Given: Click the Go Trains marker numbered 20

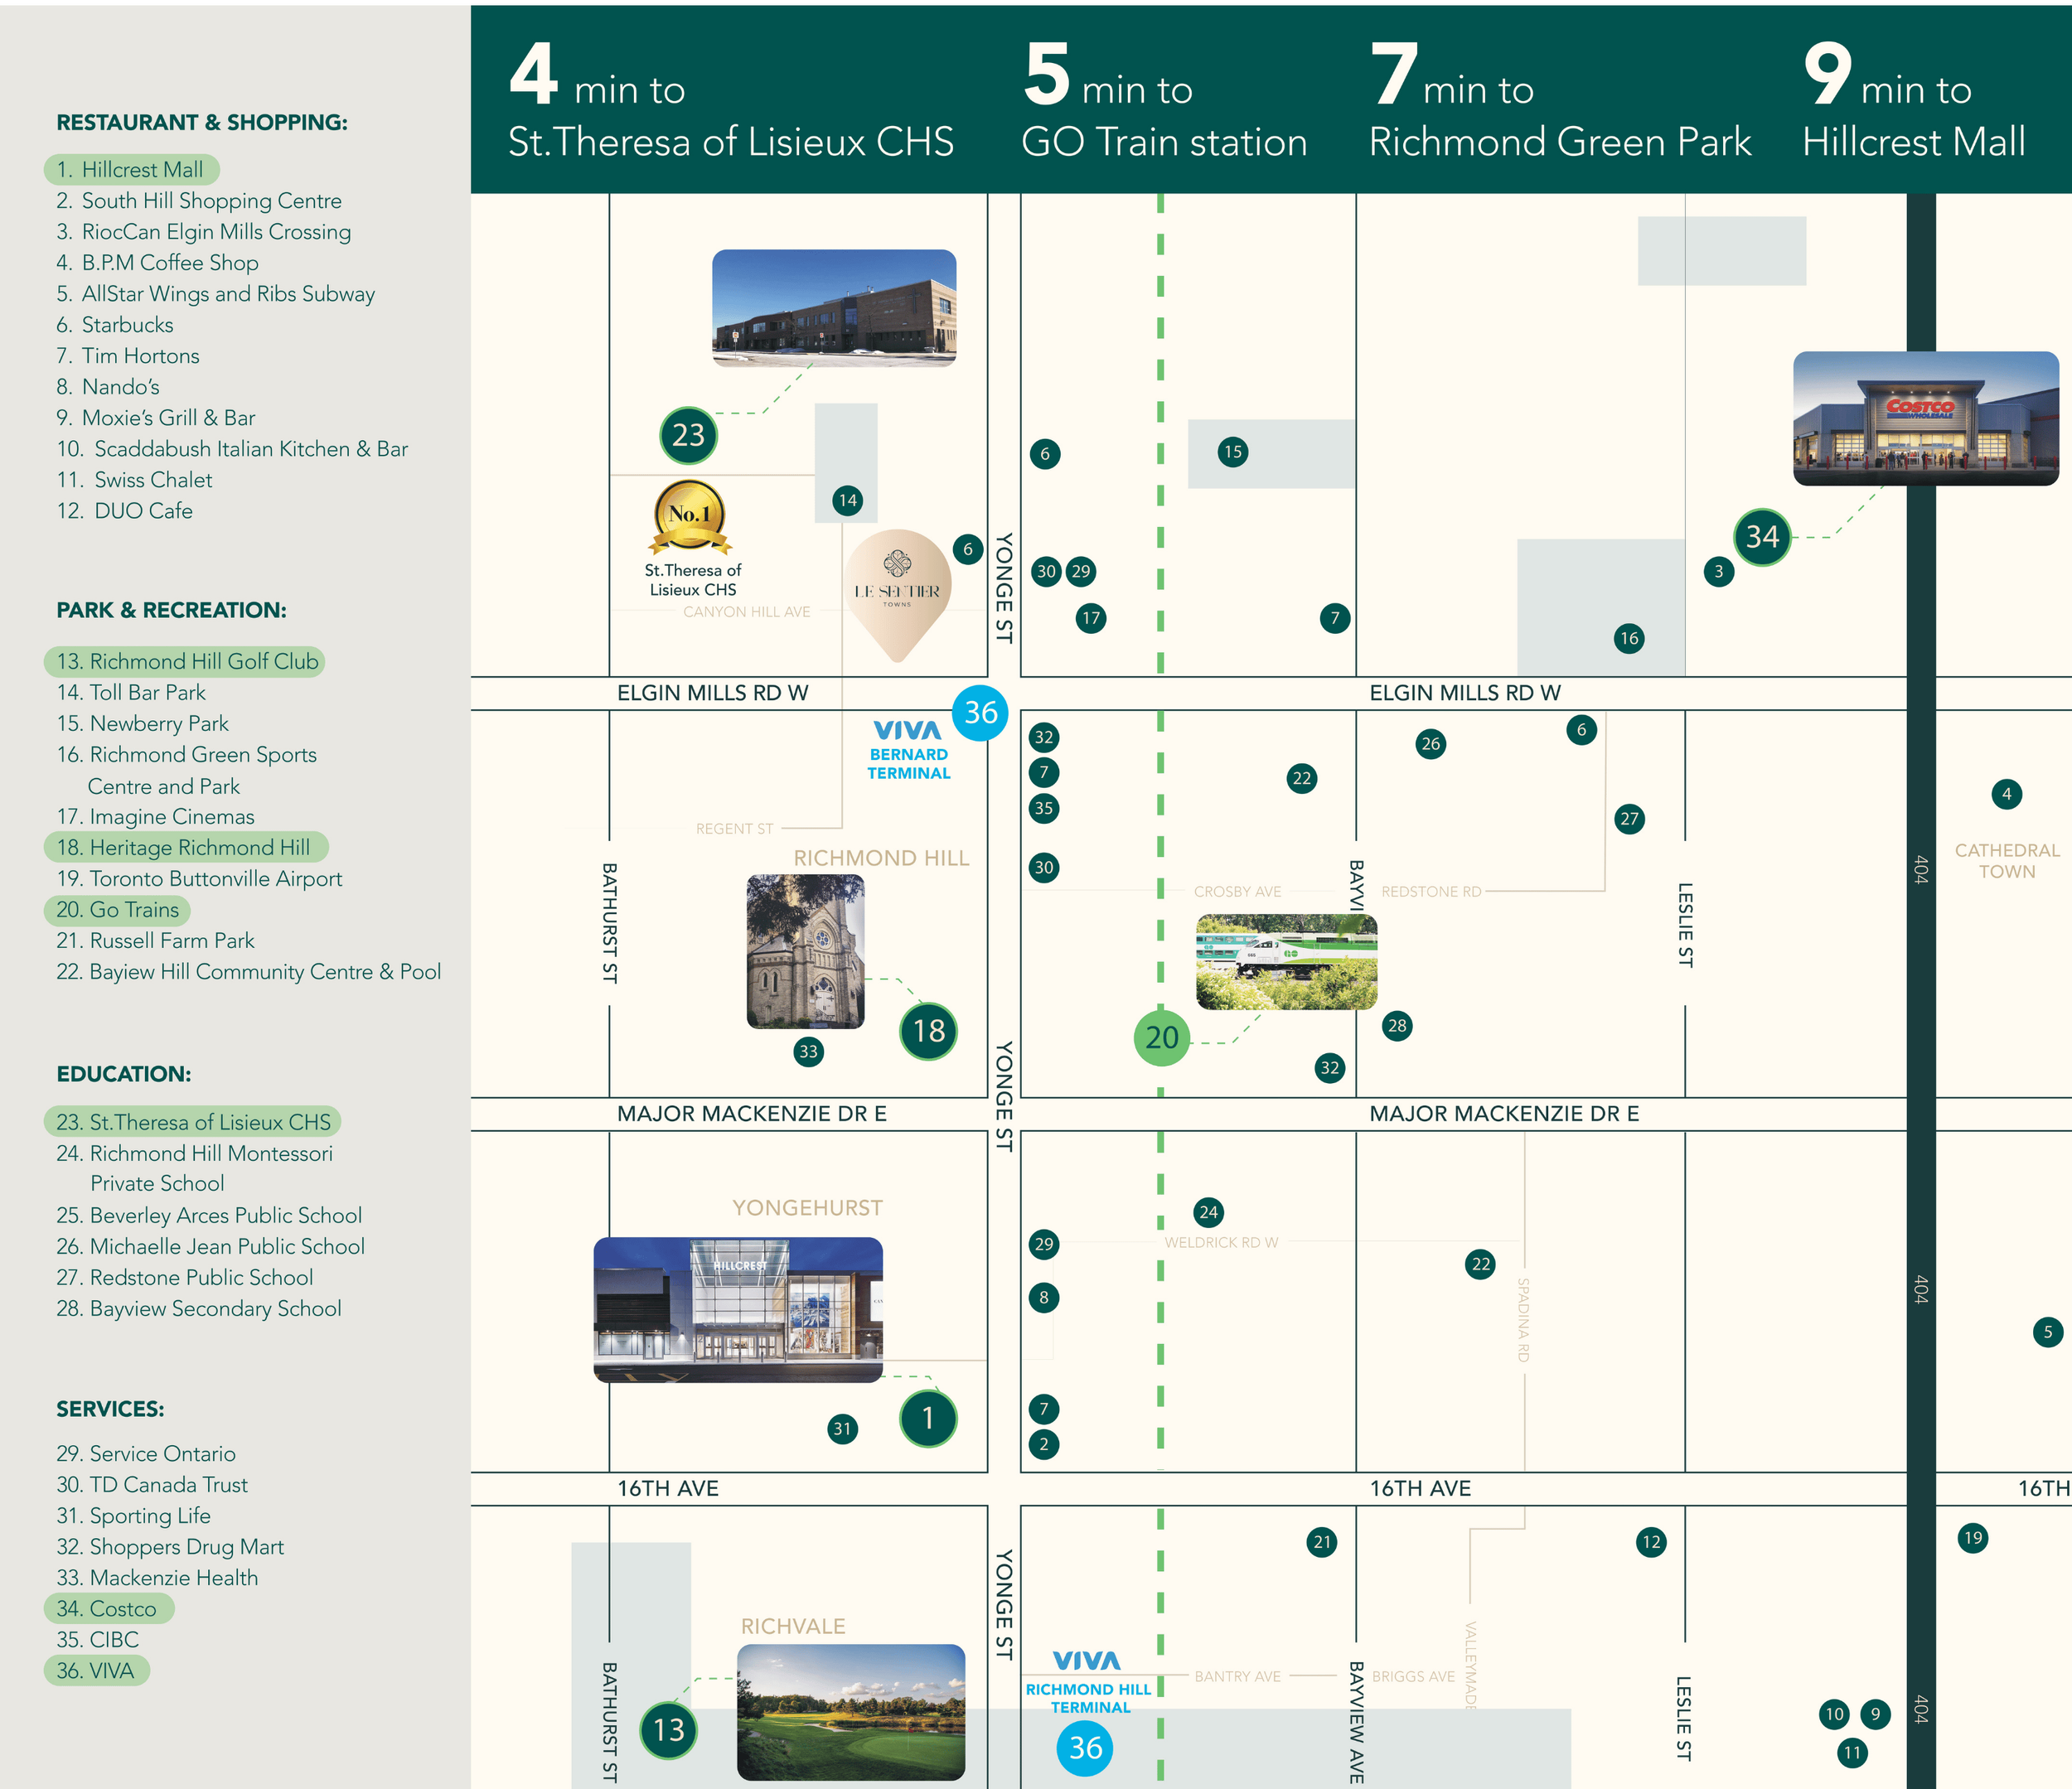Looking at the screenshot, I should pos(1161,1038).
